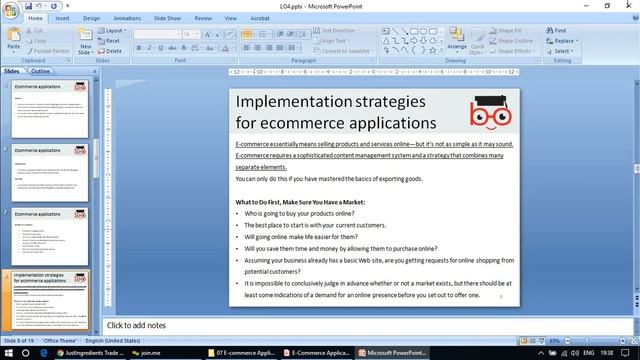The height and width of the screenshot is (360, 640).
Task: Apply underline formatting
Action: (x=160, y=48)
